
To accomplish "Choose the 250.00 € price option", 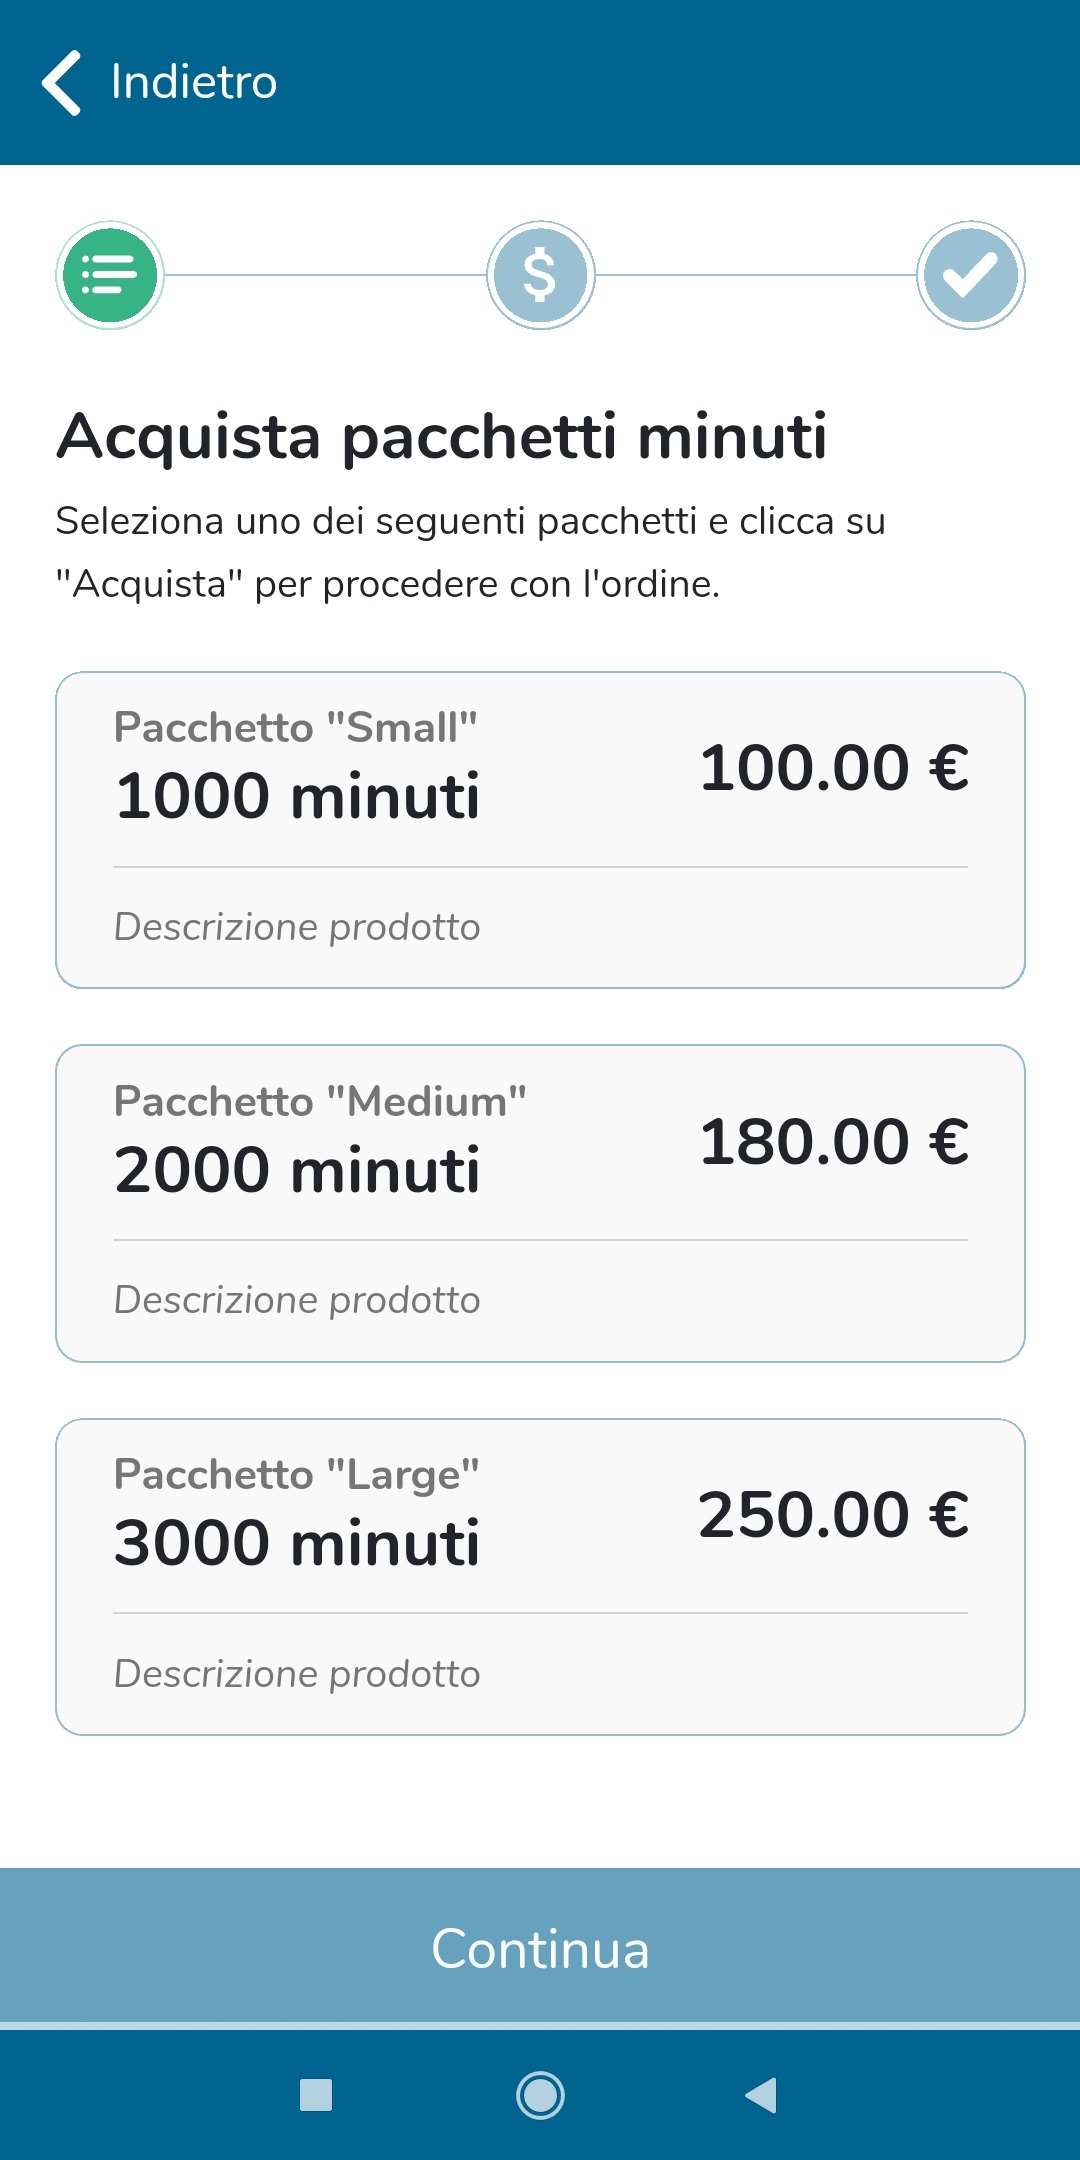I will point(834,1515).
